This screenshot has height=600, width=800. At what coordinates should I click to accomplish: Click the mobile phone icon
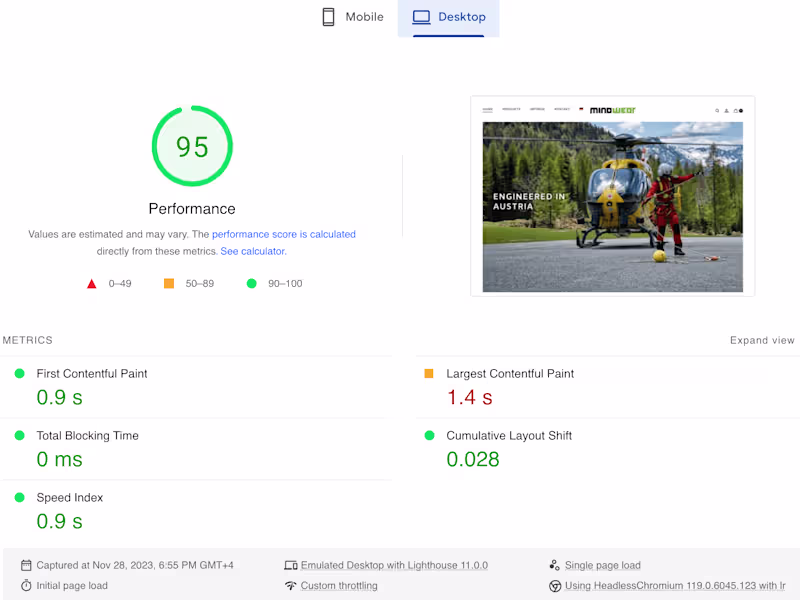pyautogui.click(x=328, y=17)
